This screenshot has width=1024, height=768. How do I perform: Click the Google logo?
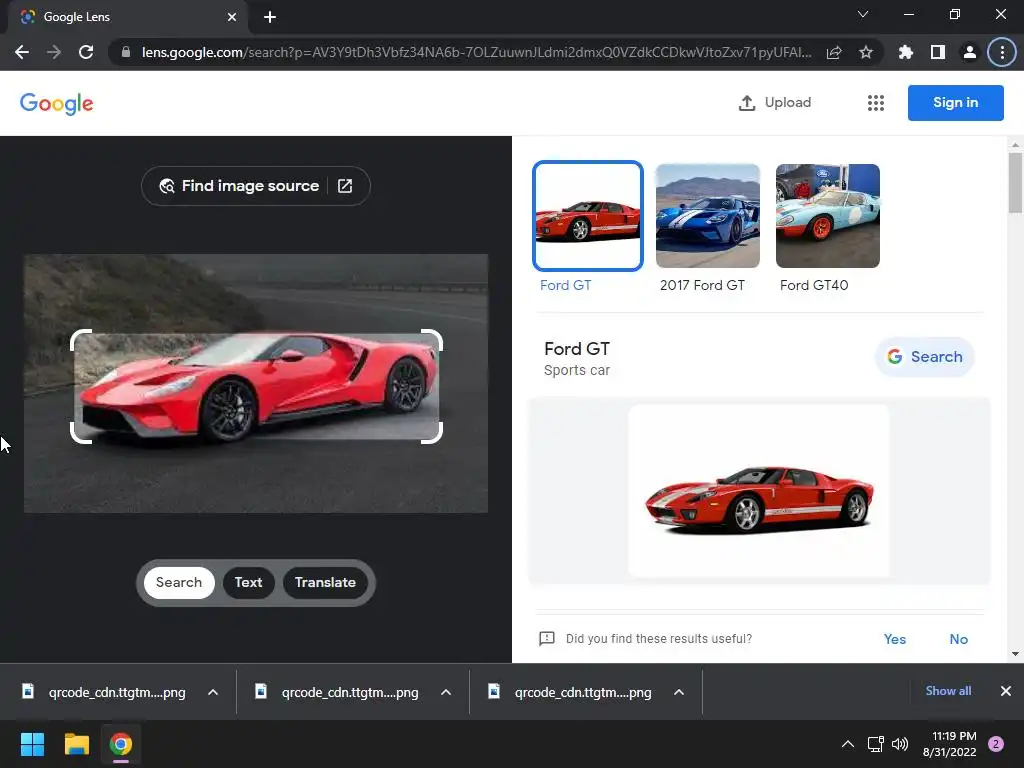click(x=57, y=103)
